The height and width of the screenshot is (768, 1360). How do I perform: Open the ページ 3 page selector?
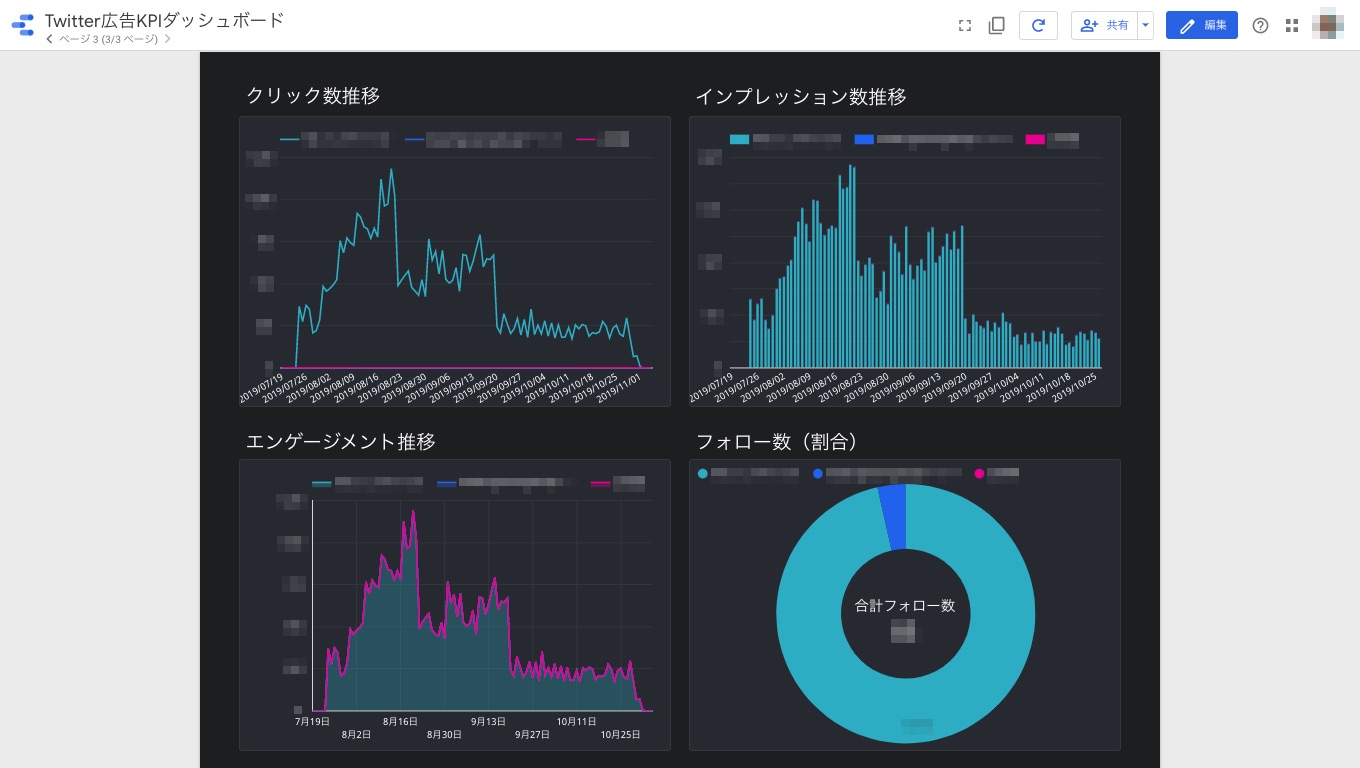coord(108,39)
